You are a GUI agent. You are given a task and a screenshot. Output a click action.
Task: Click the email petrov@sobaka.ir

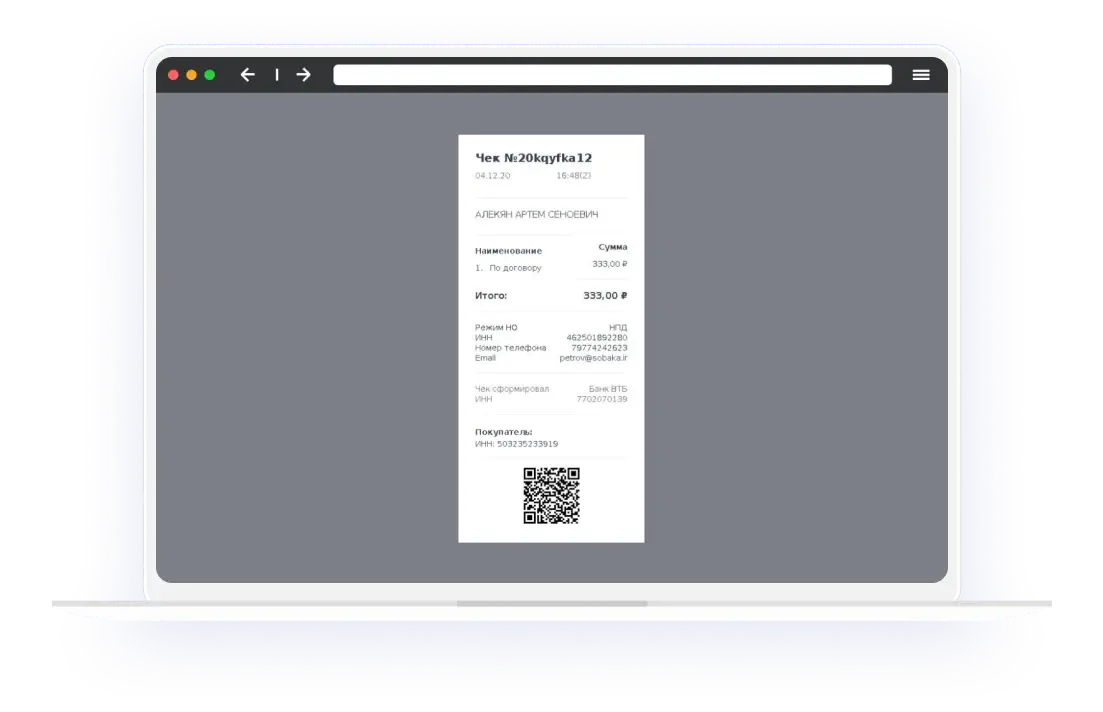tap(593, 358)
